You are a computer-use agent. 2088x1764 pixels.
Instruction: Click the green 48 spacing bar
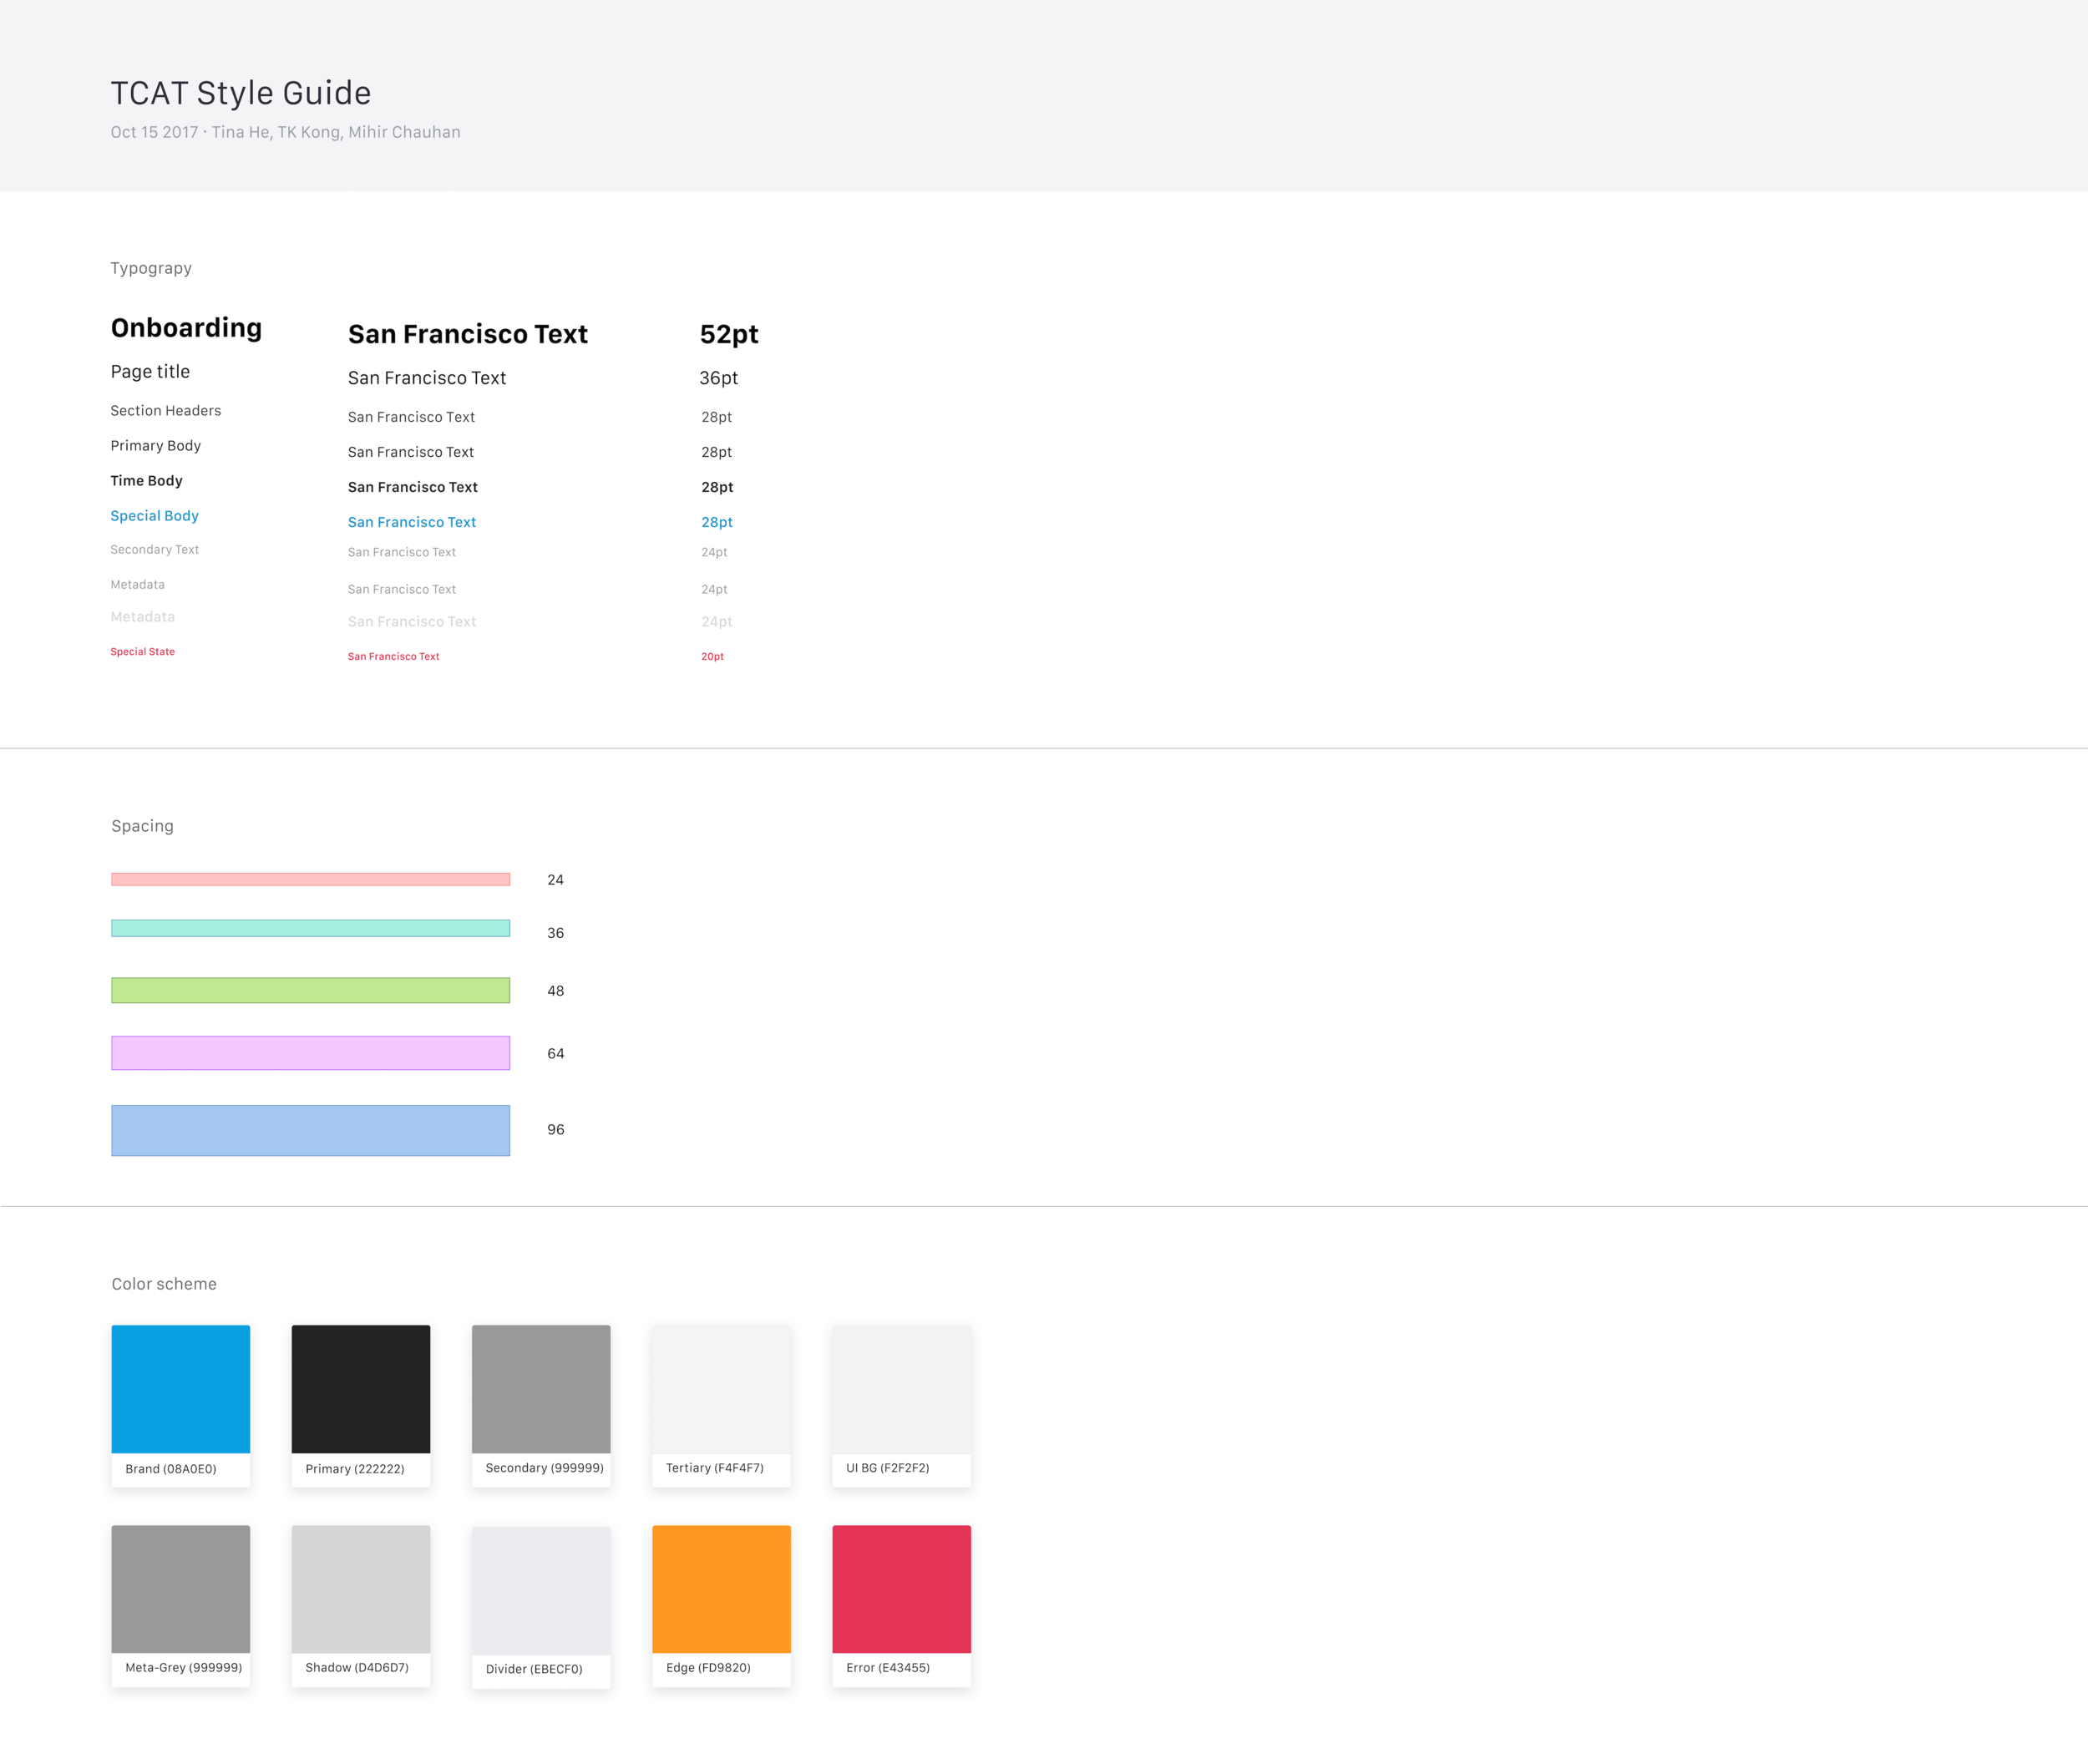[310, 990]
